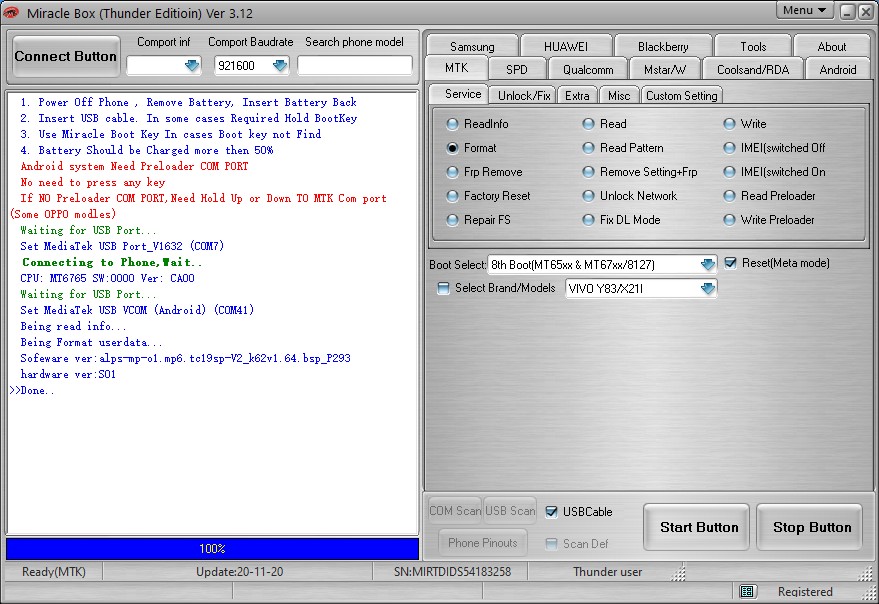Open the Comport Baudrate dropdown

(x=280, y=66)
